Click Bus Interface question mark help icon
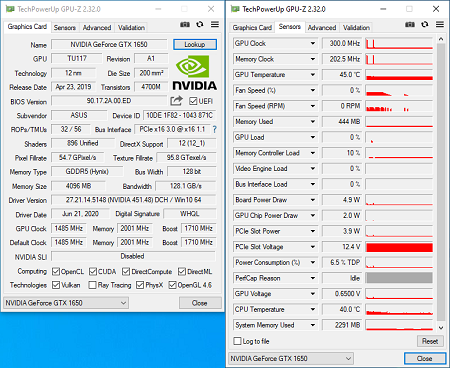Viewport: 450px width, 368px height. (x=215, y=129)
